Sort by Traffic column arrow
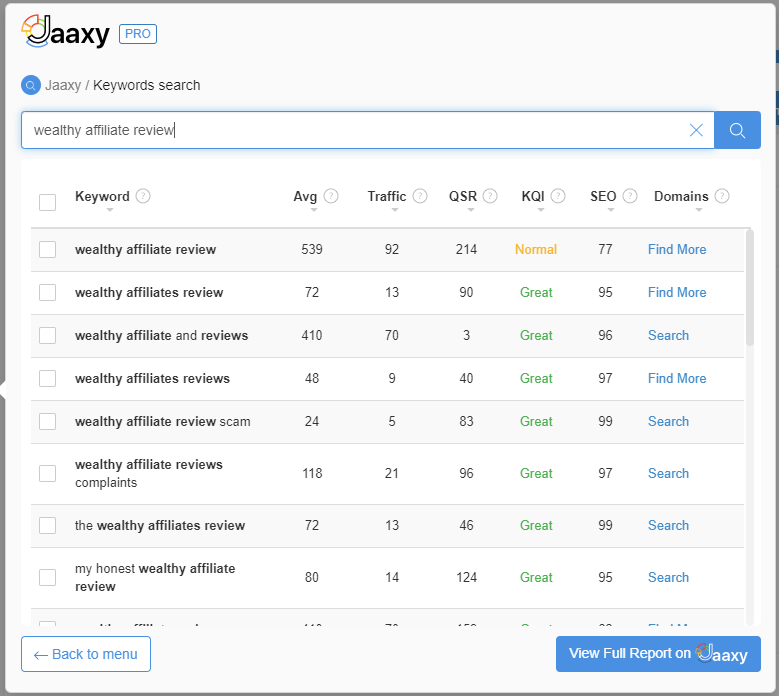The image size is (779, 696). pyautogui.click(x=395, y=210)
